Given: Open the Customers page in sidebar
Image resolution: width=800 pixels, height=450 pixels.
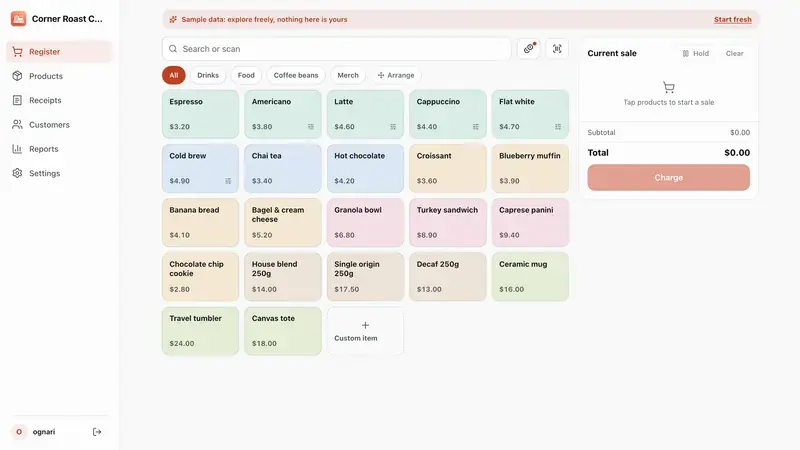Looking at the screenshot, I should click(x=59, y=124).
